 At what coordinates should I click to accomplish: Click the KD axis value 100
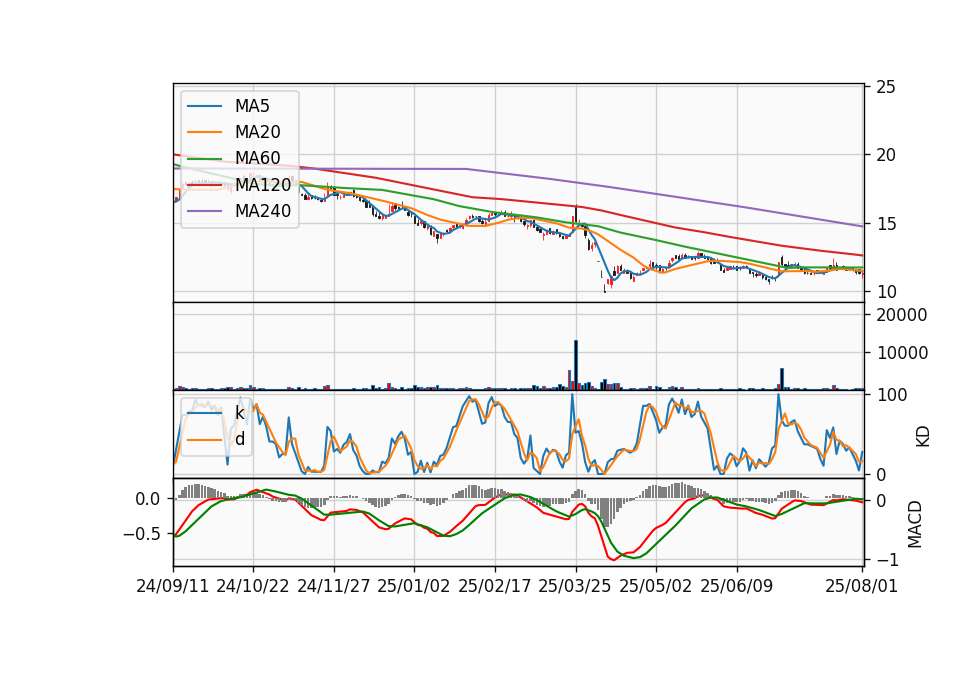point(892,395)
